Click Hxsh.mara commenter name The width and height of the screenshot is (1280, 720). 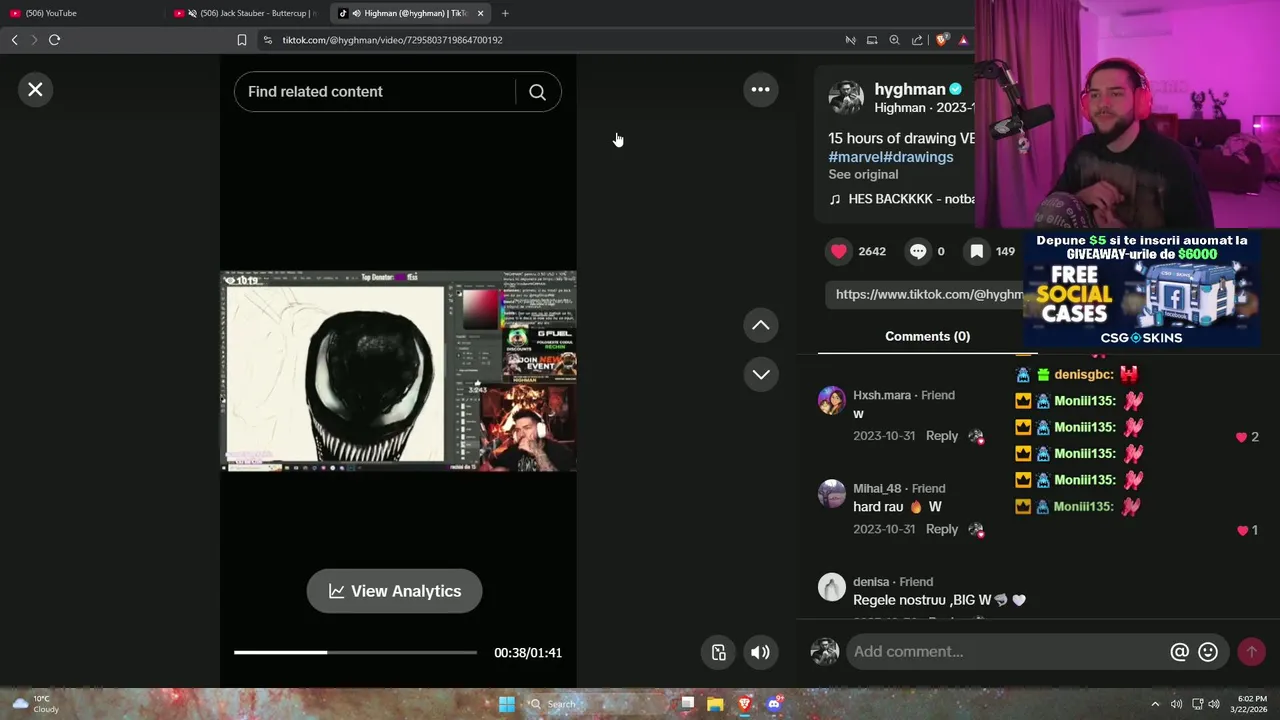coord(881,395)
